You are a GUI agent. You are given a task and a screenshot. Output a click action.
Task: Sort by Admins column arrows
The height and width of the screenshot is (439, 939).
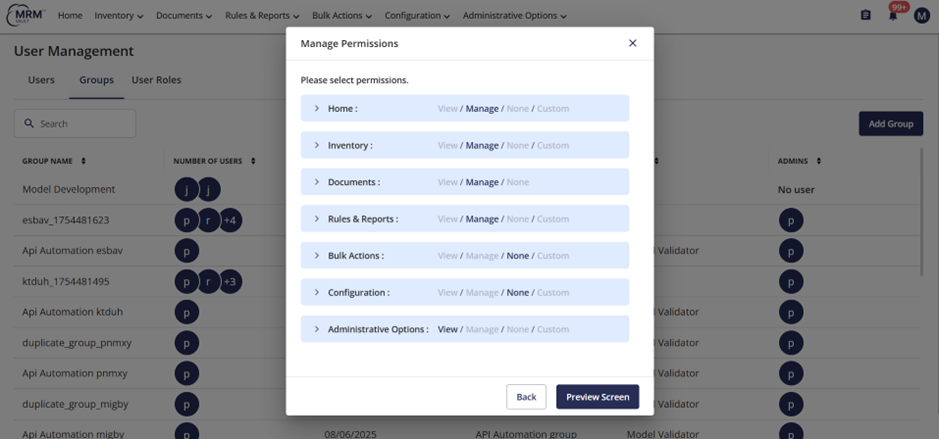coord(818,161)
